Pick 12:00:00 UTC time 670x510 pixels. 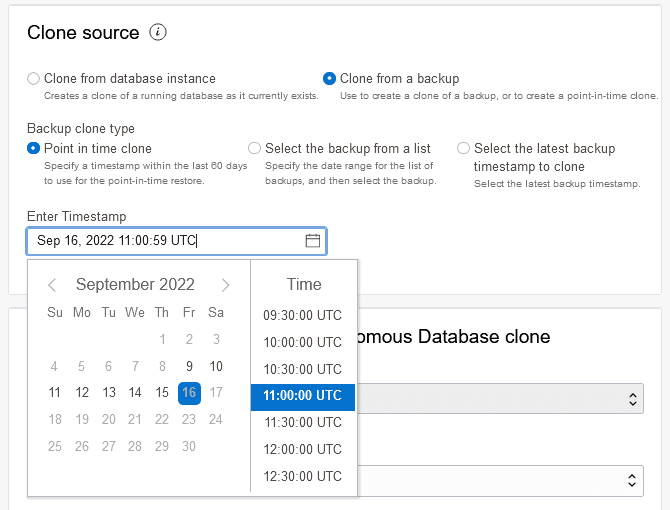click(303, 449)
